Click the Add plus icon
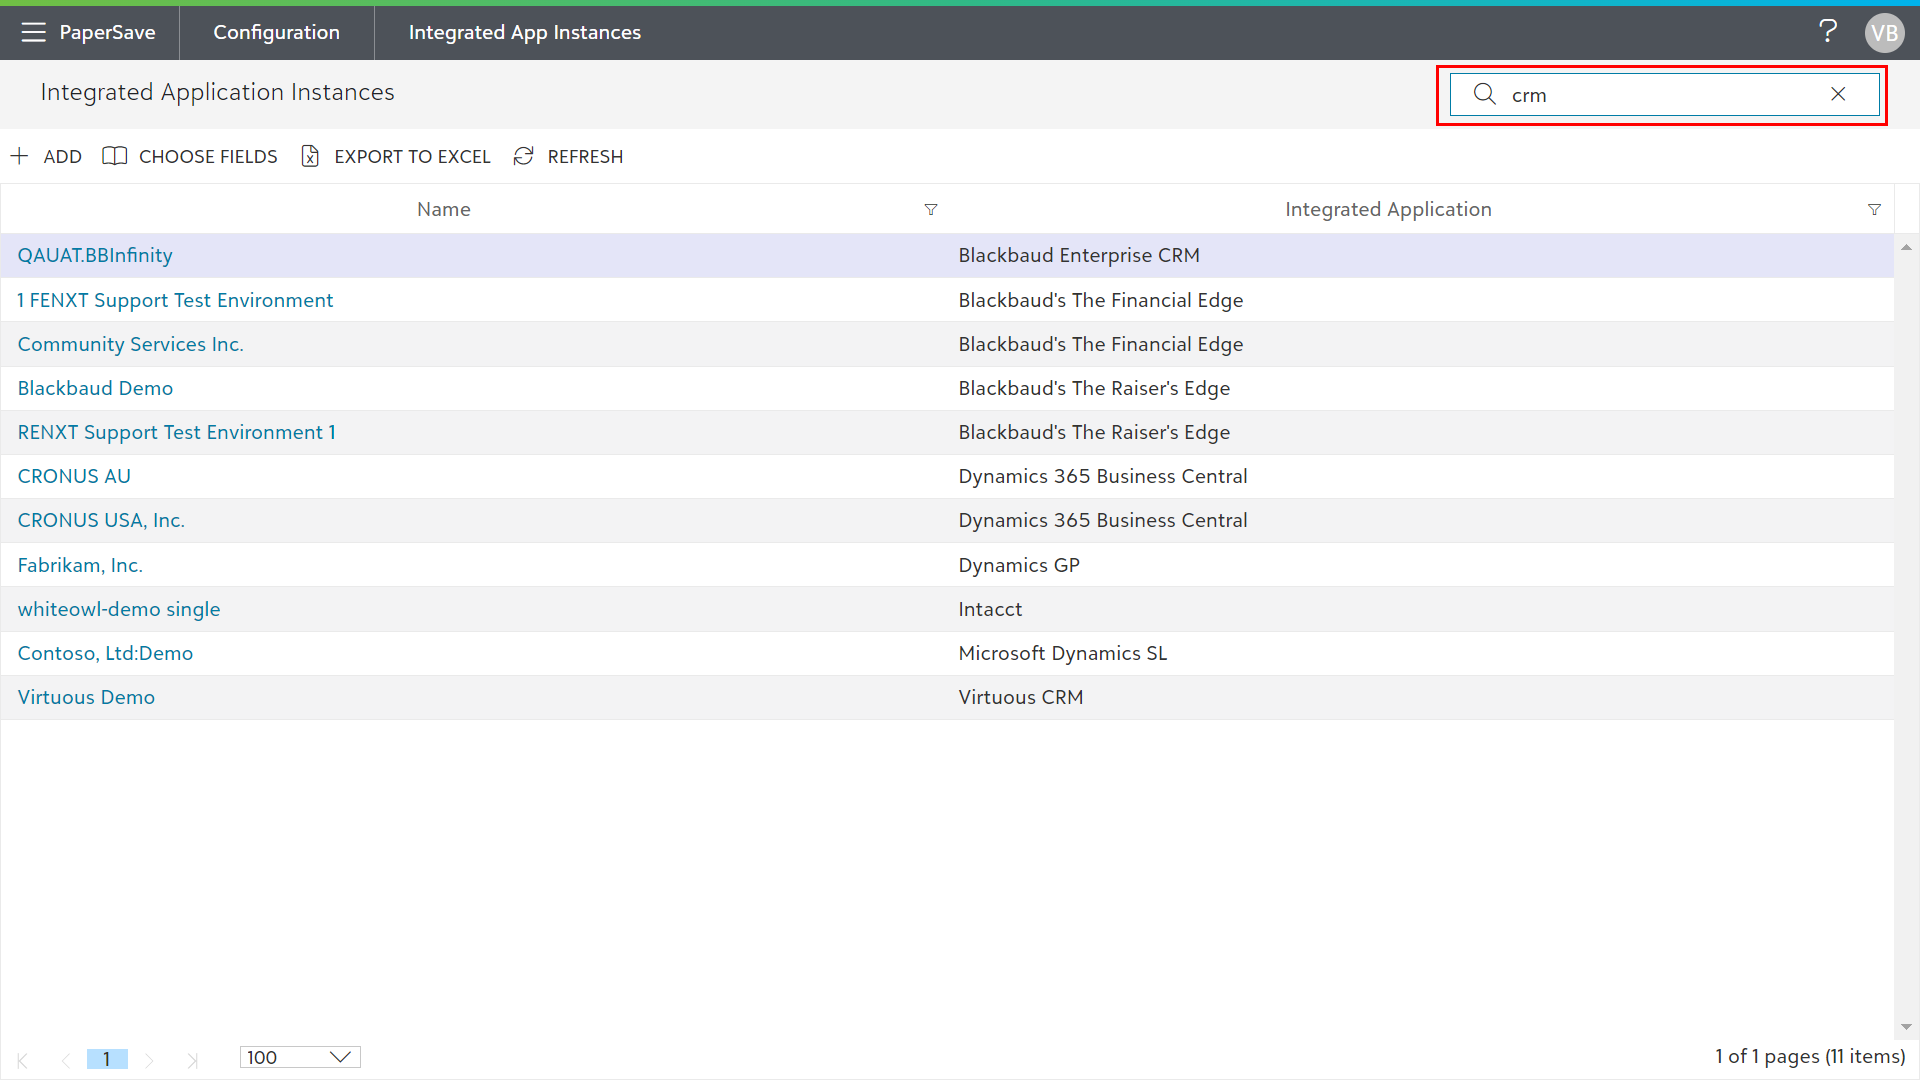 20,156
